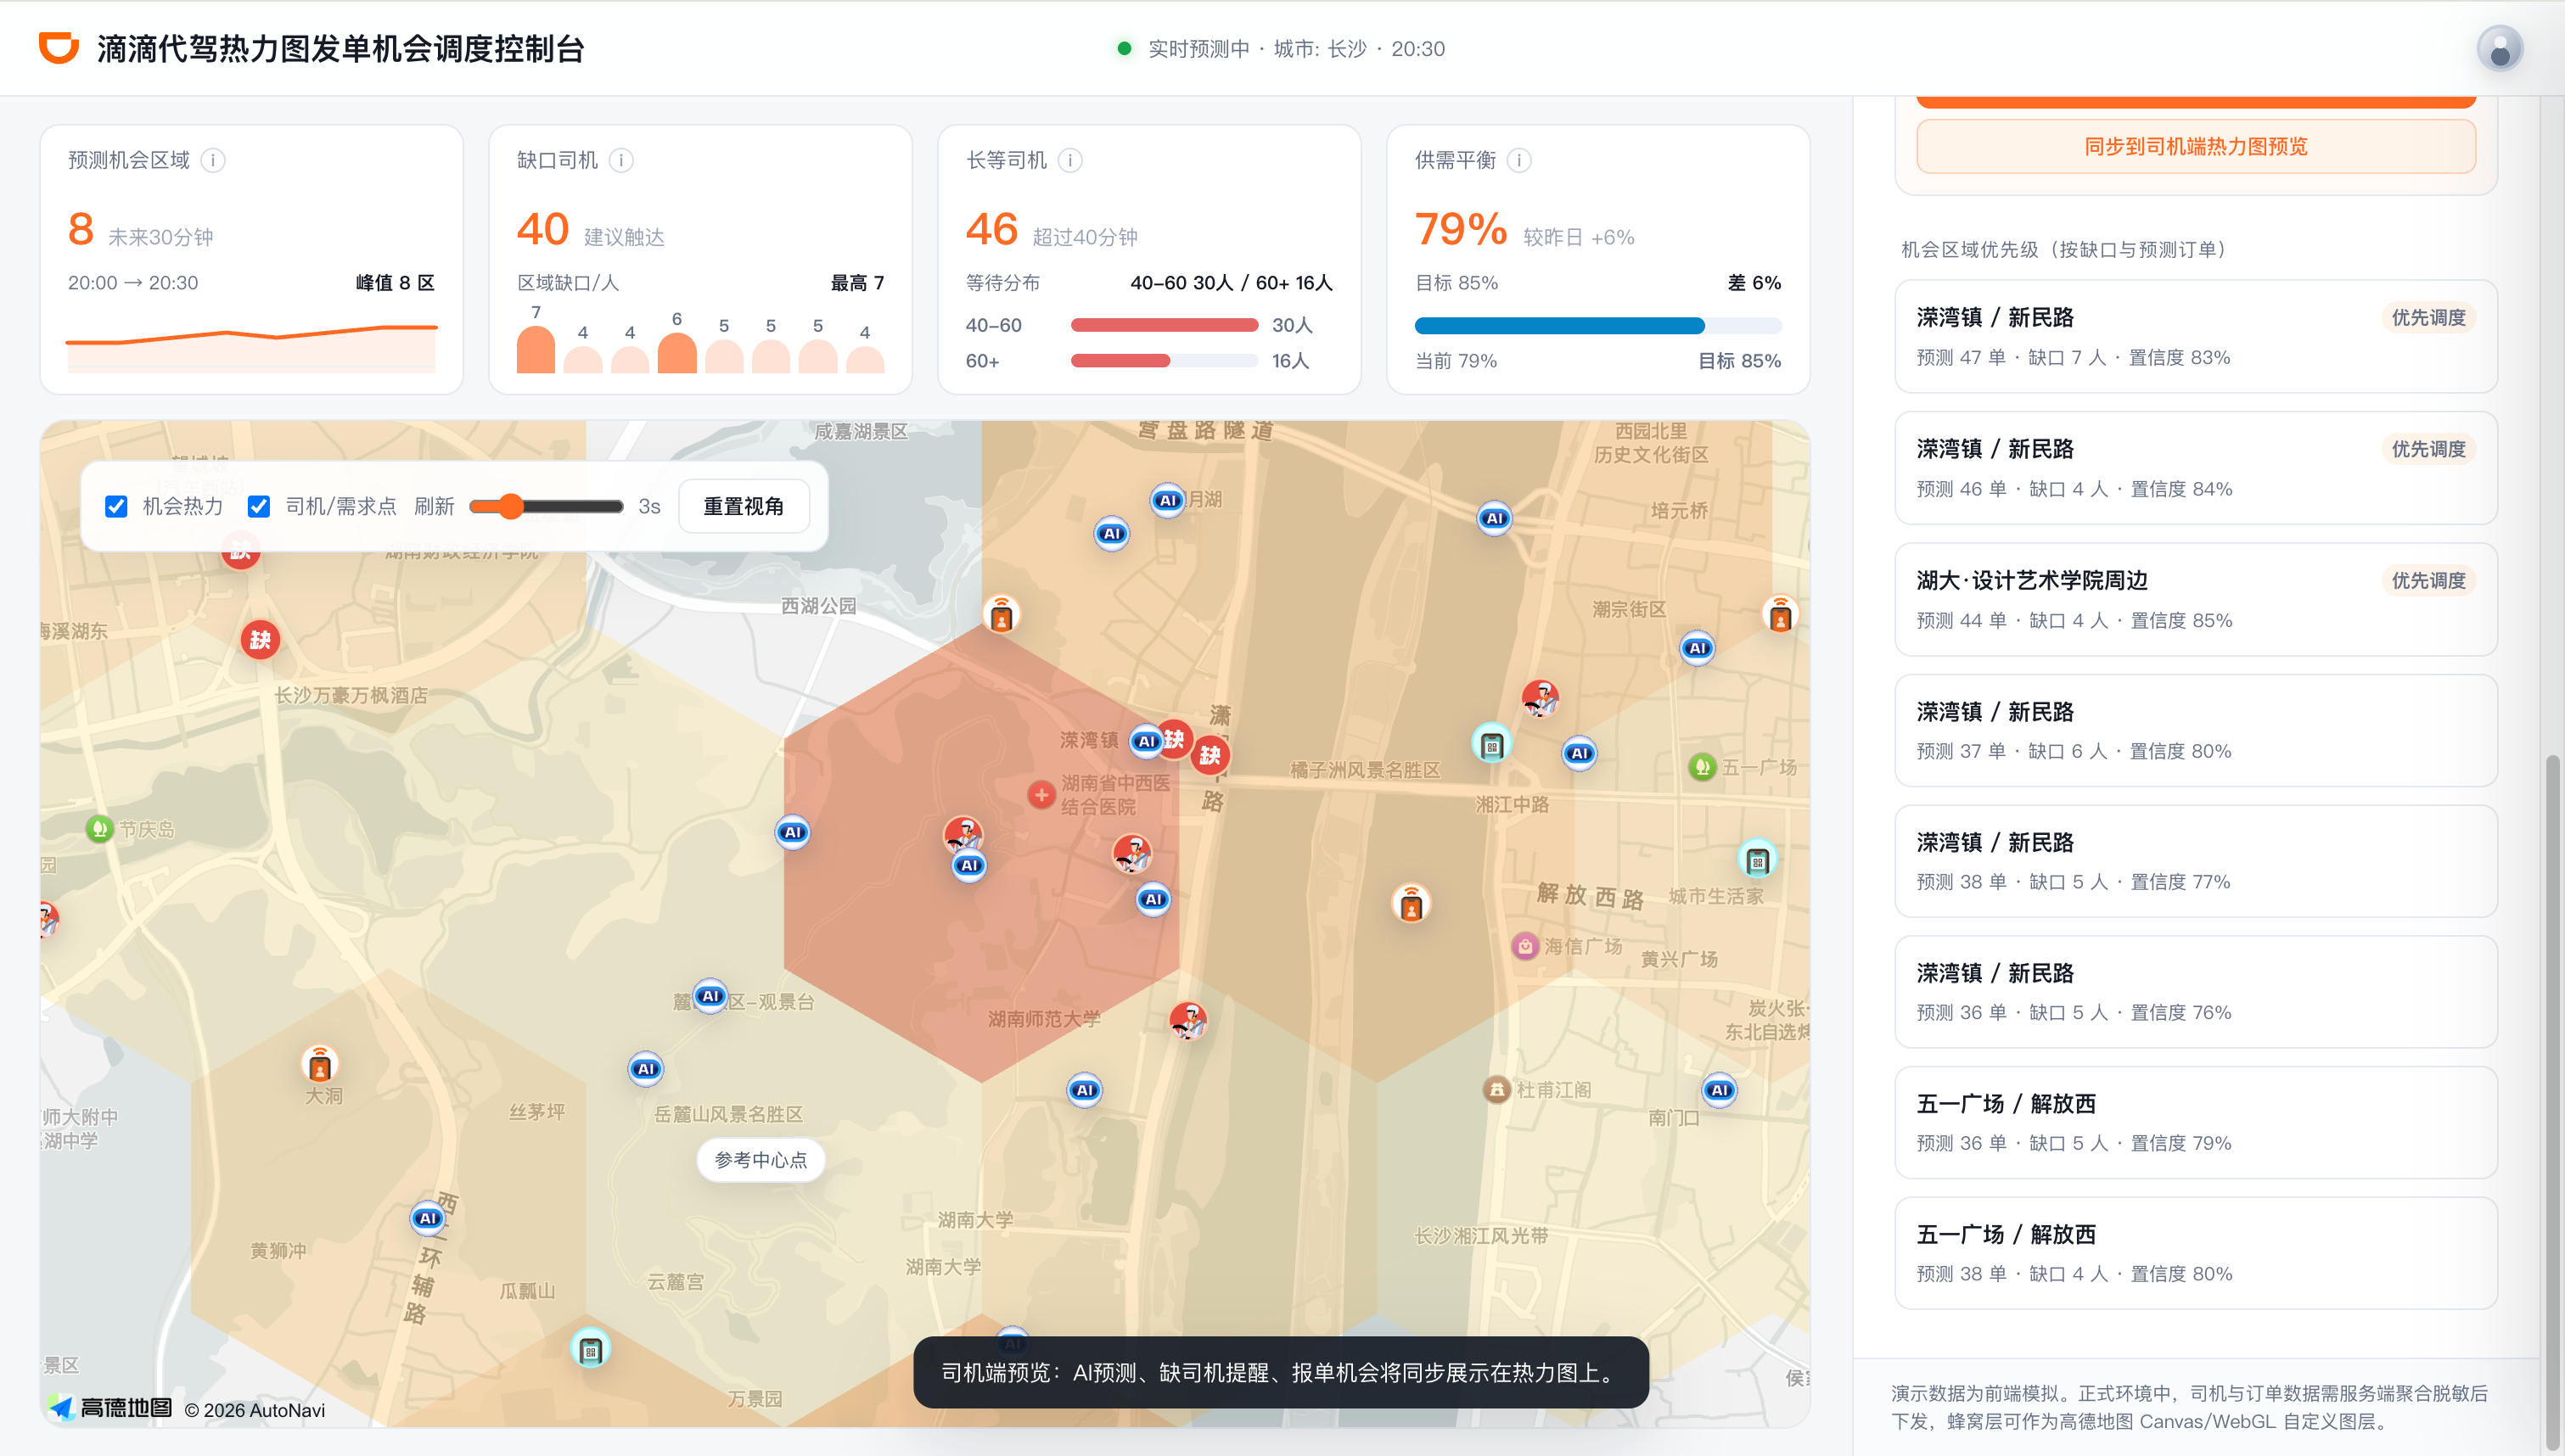Click the 杜甫江阁 landmark icon
The width and height of the screenshot is (2565, 1456).
pos(1496,1089)
